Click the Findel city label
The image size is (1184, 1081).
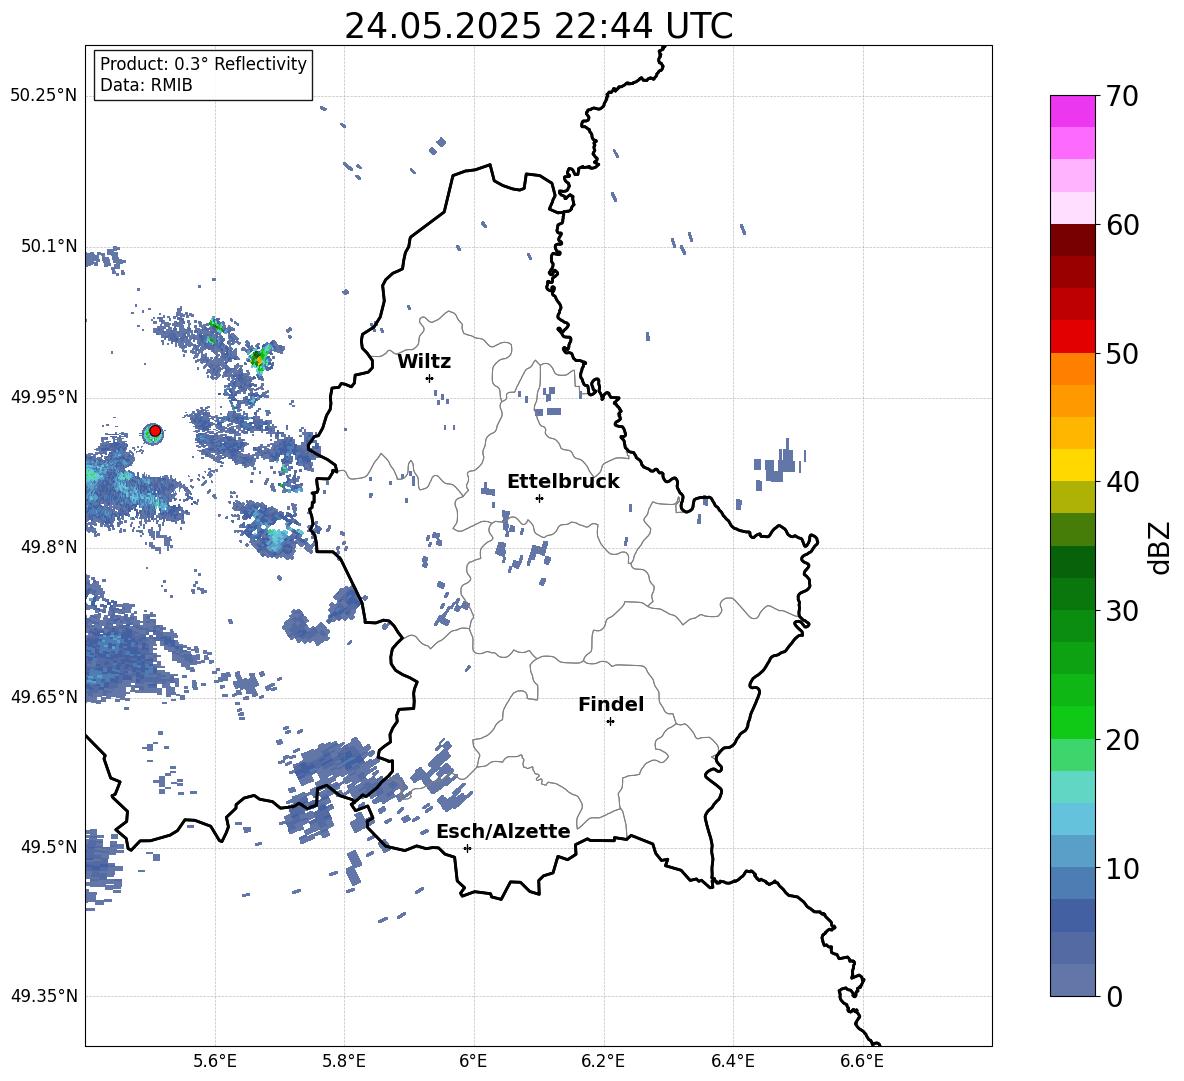point(611,704)
